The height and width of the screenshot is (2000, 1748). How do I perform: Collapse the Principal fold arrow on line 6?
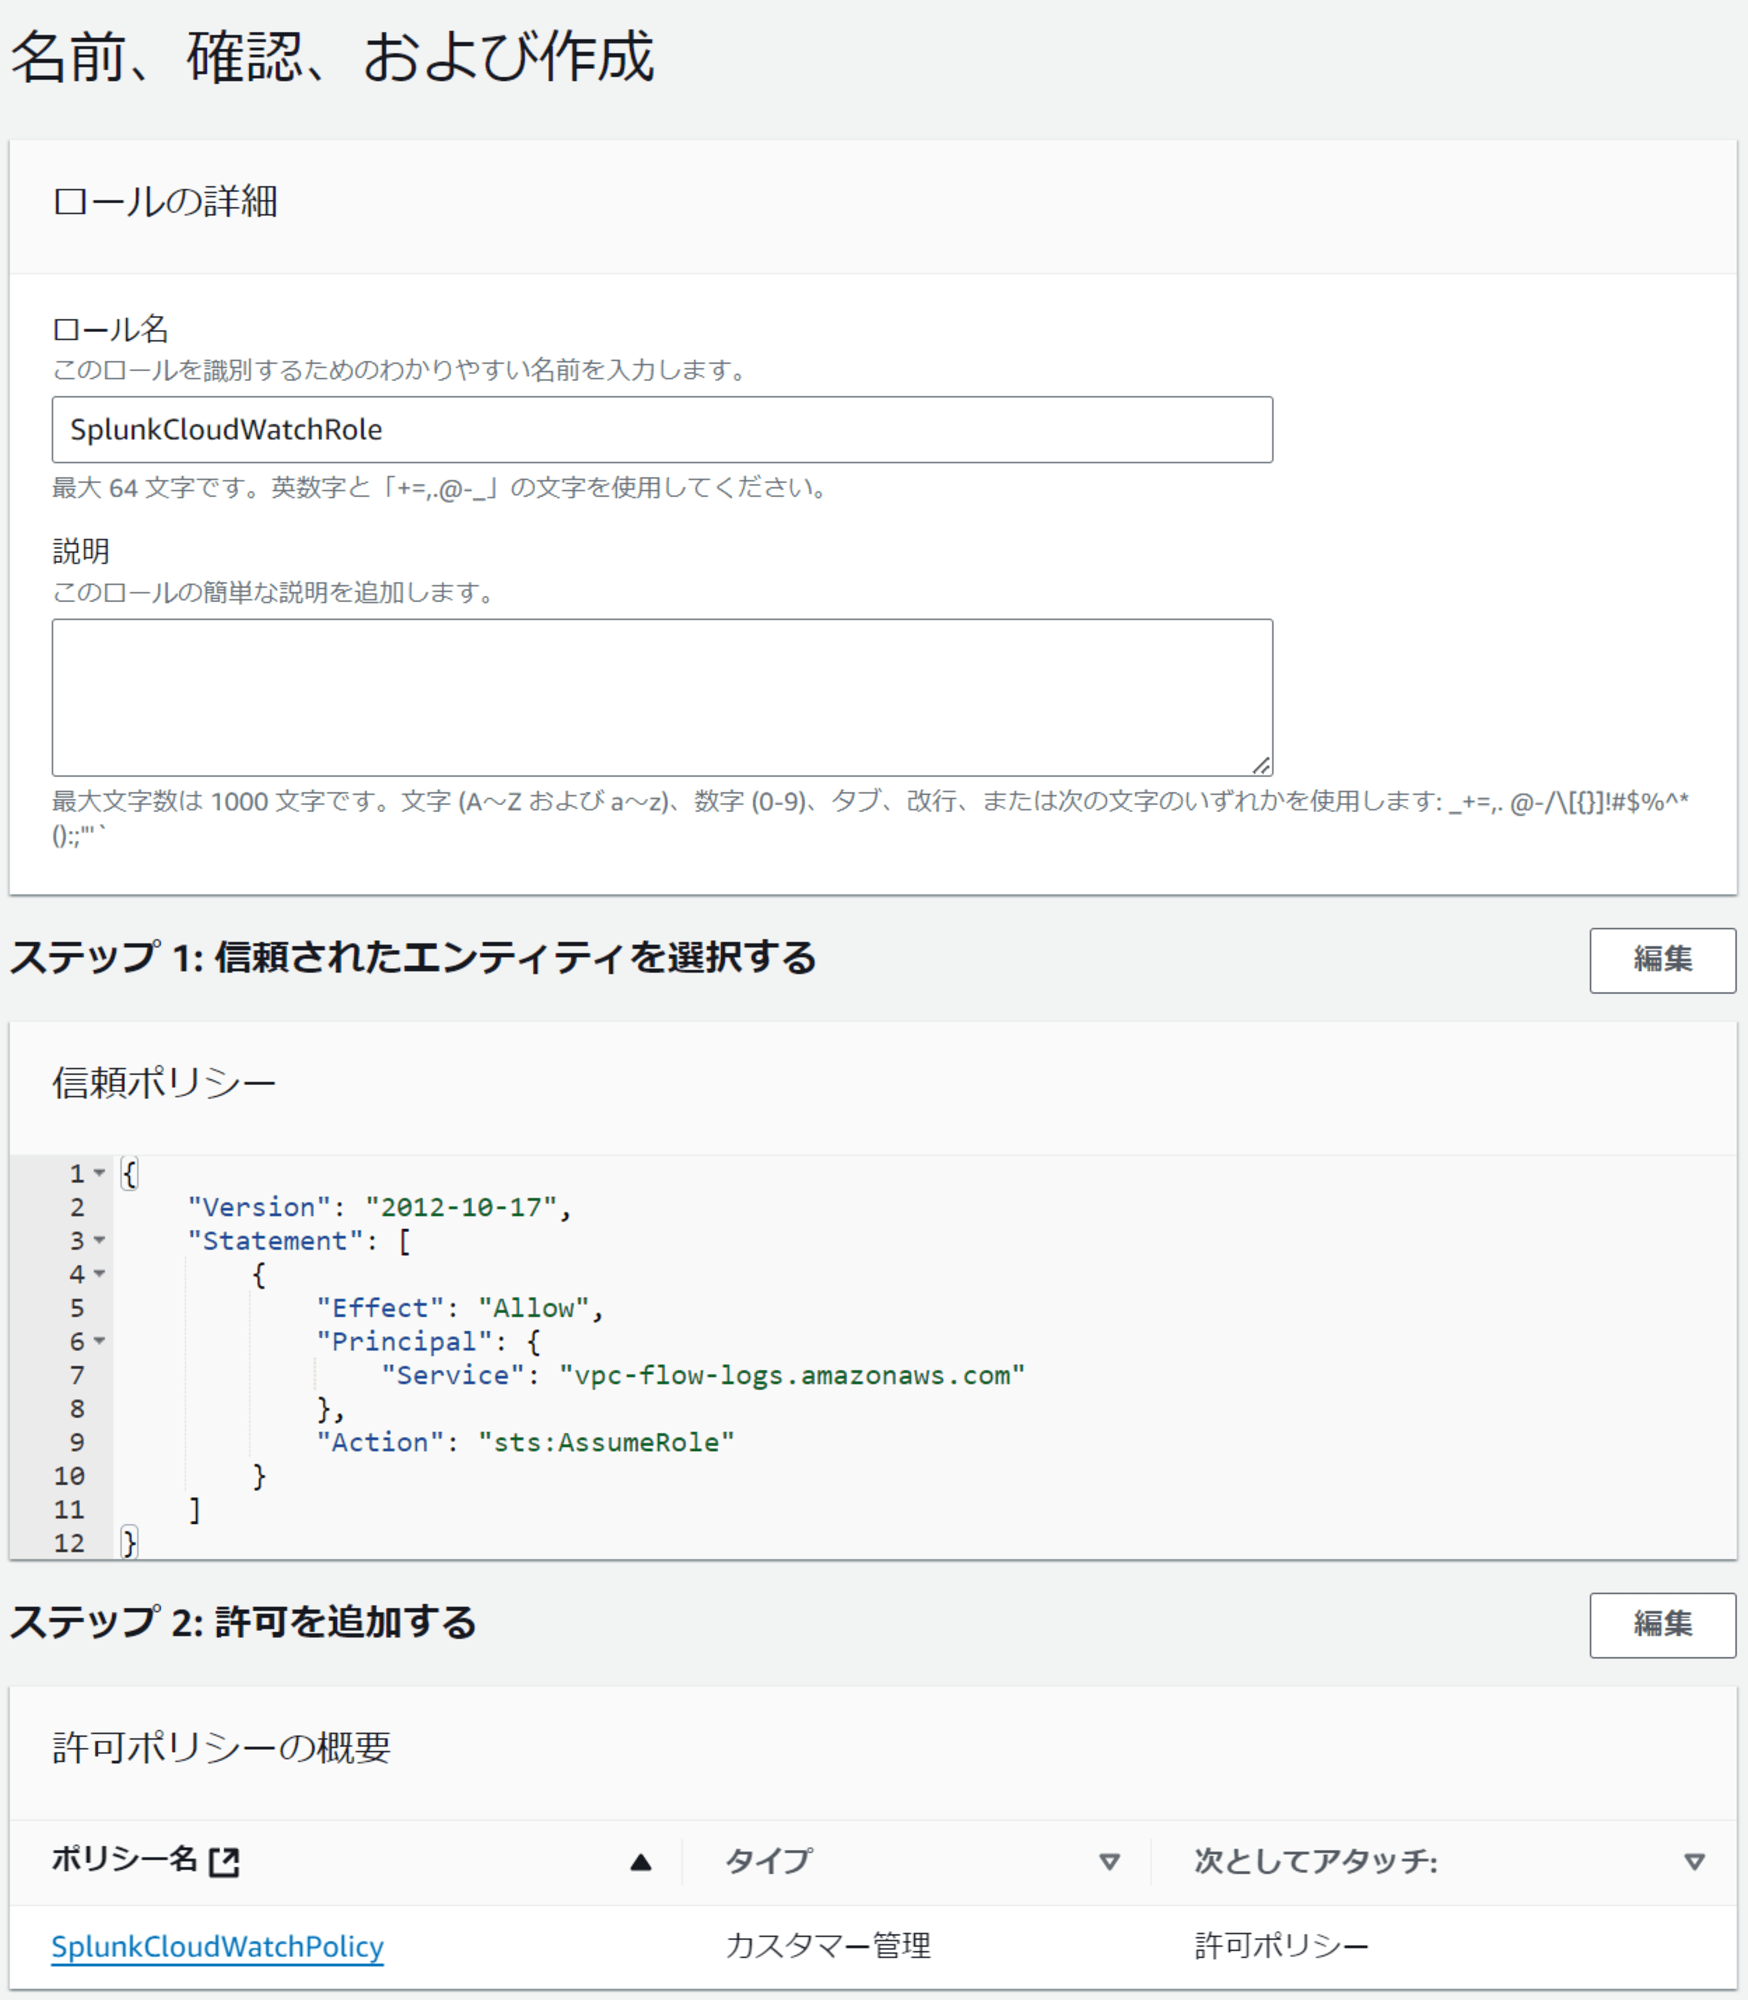(x=99, y=1341)
